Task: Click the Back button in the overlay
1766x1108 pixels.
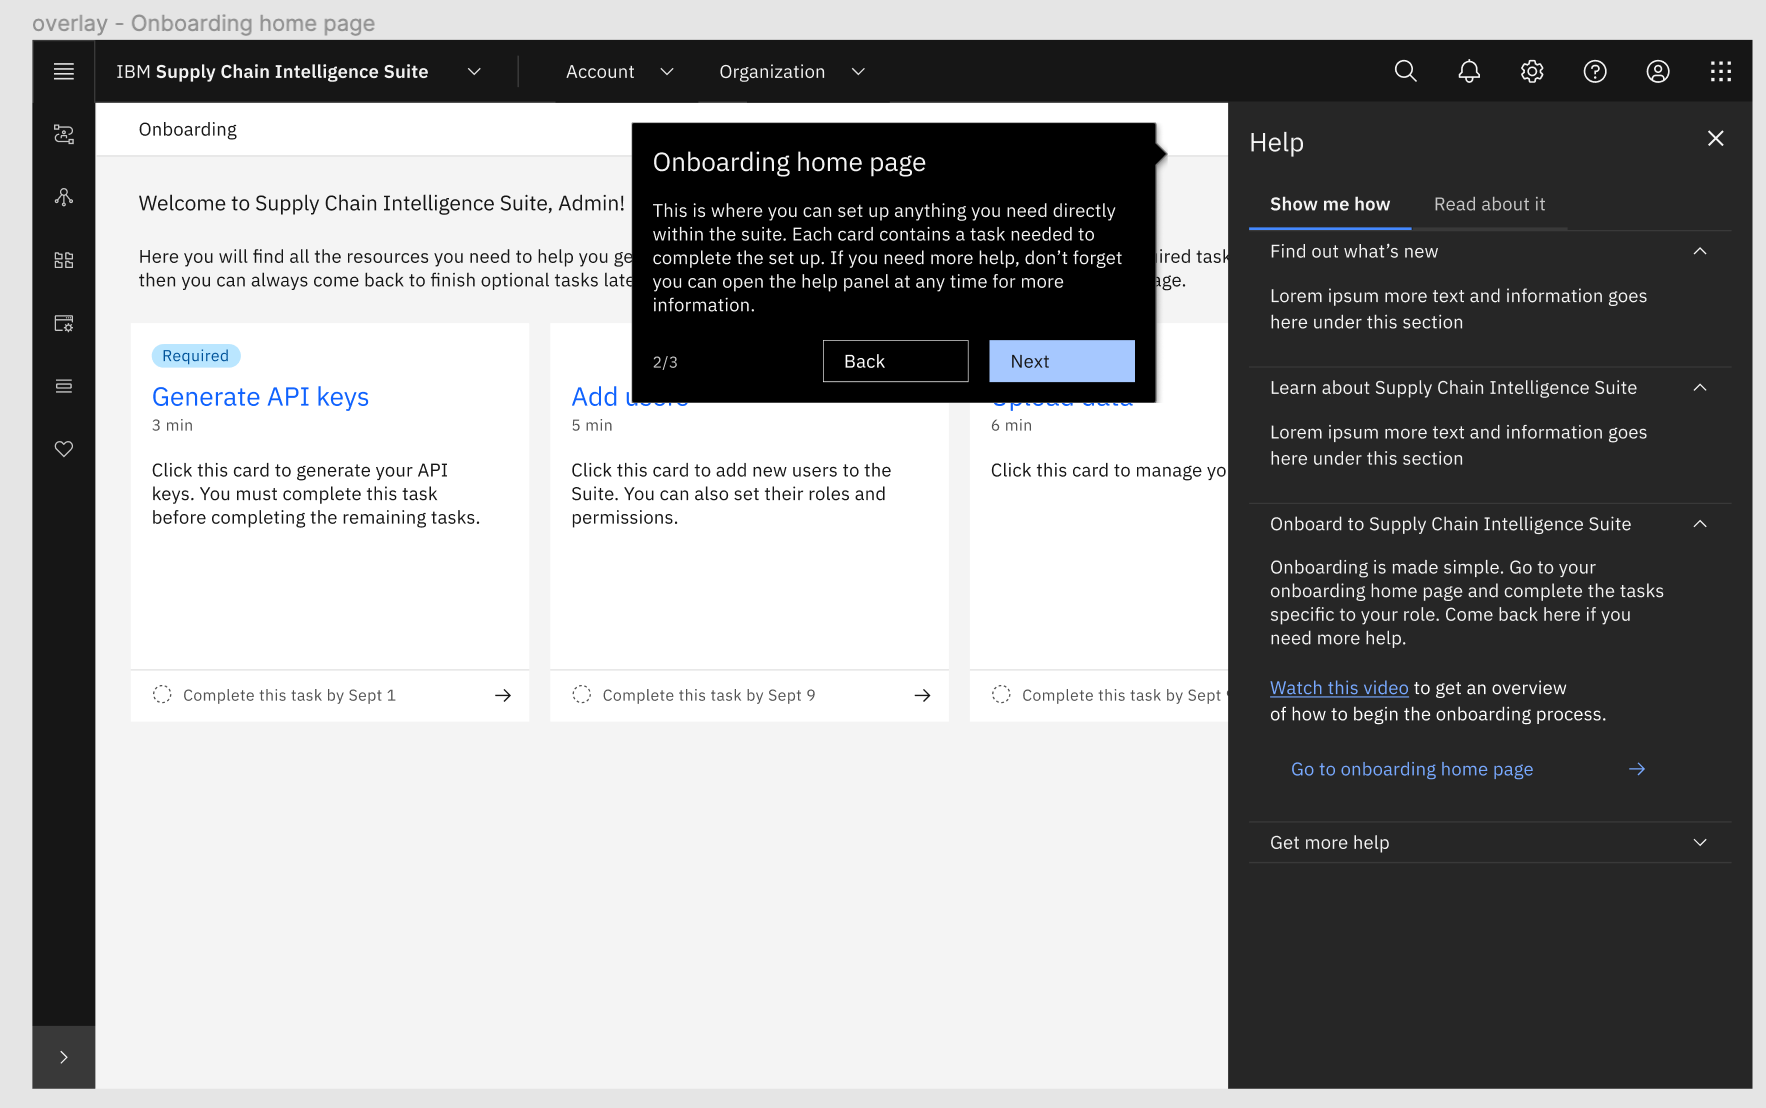Action: click(x=895, y=361)
